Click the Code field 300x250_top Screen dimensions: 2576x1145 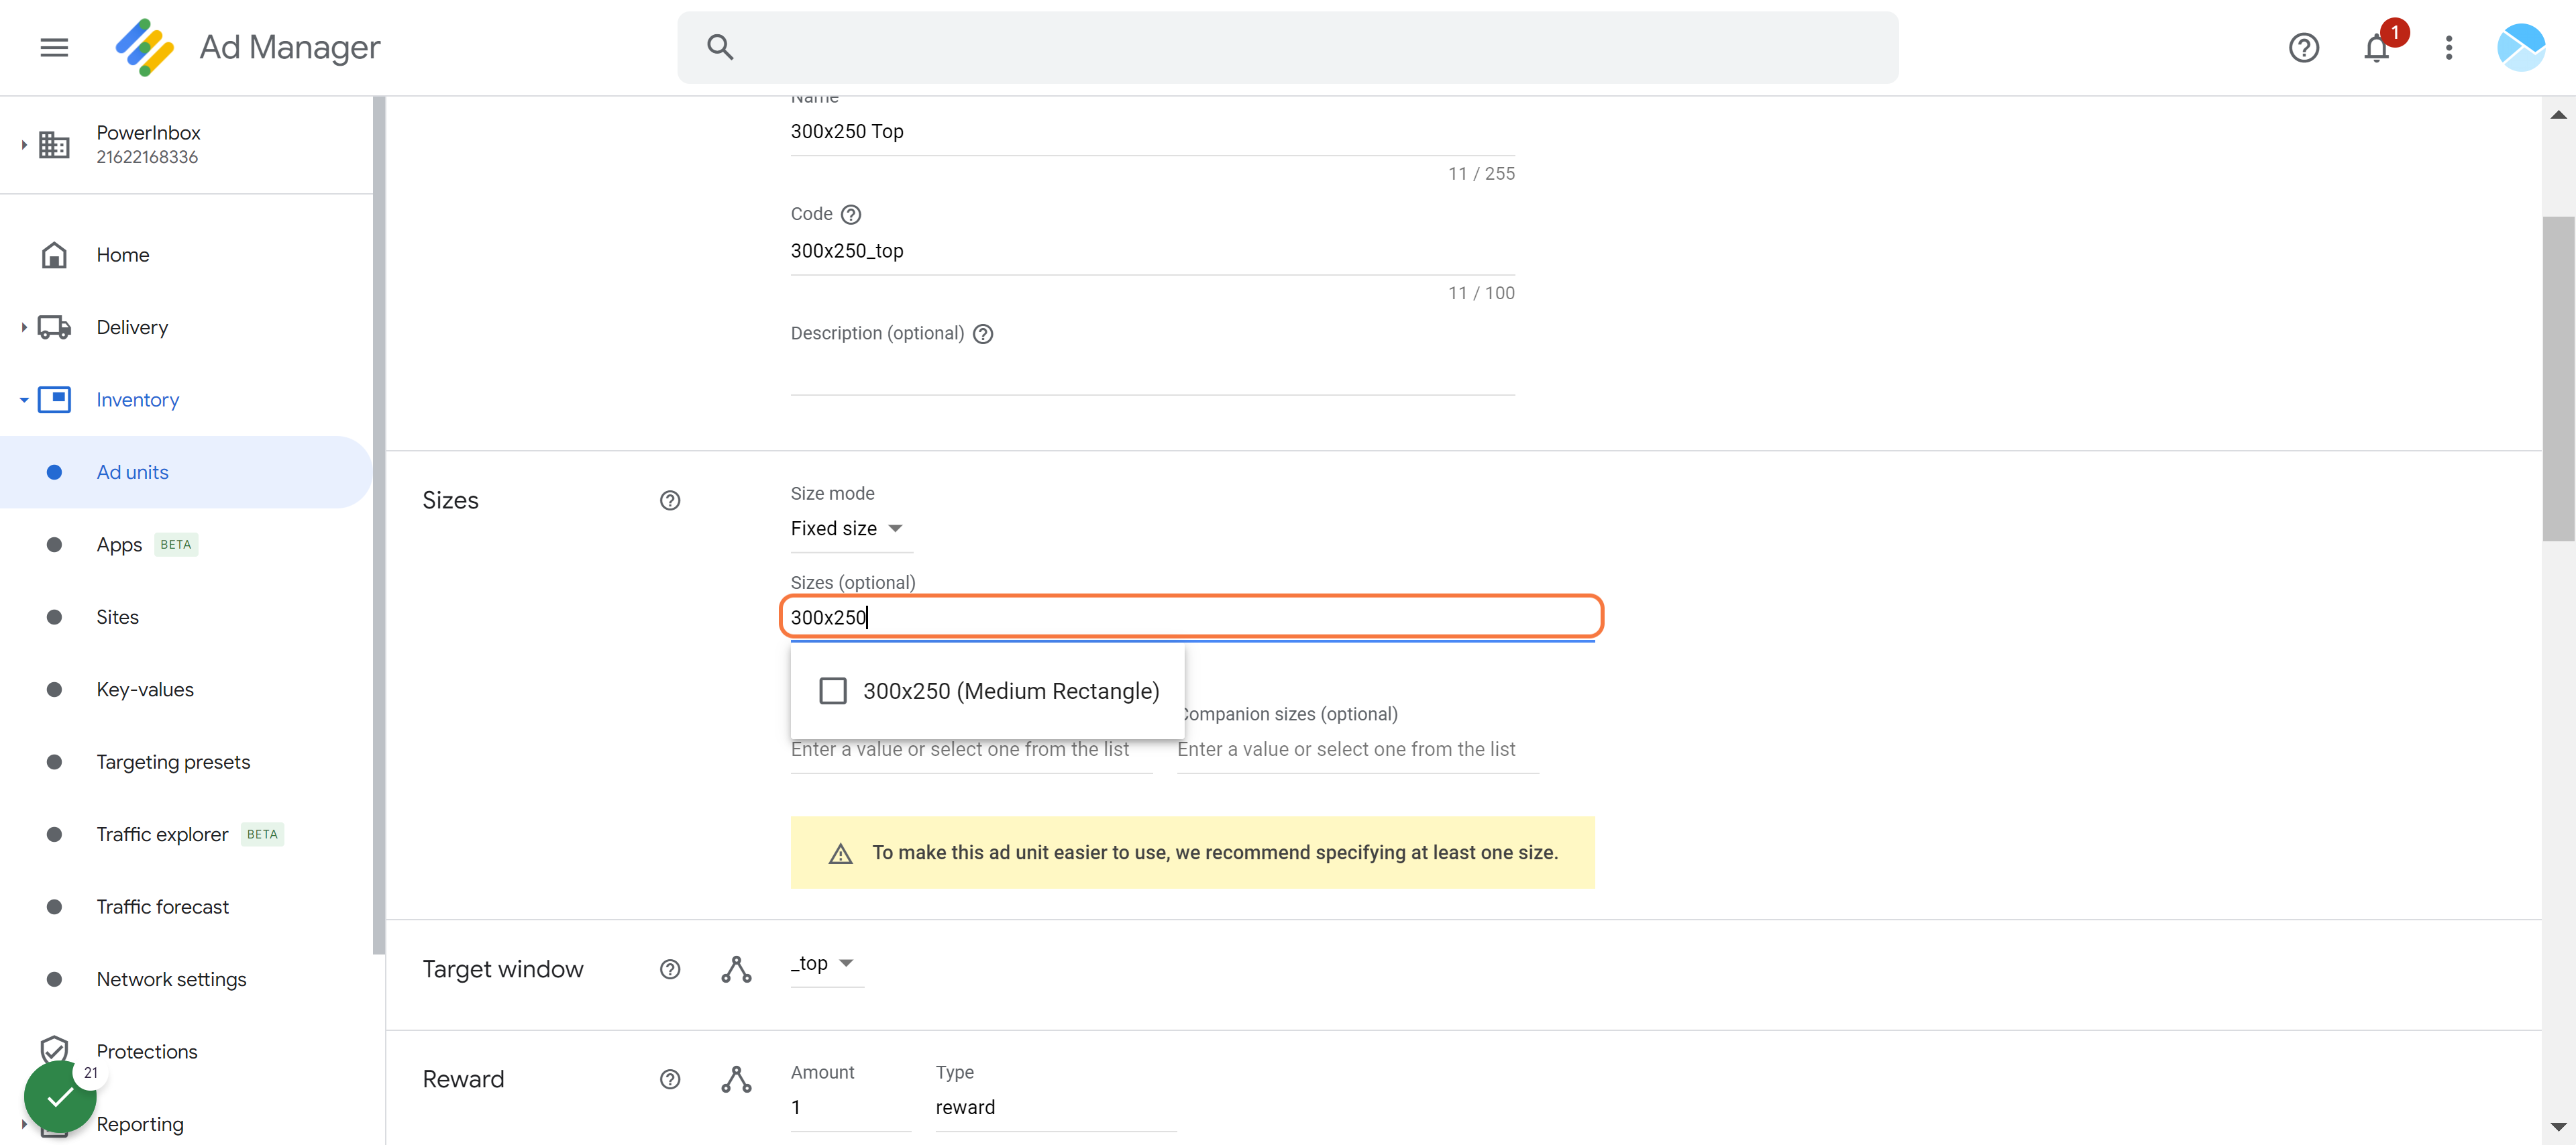pos(1152,251)
